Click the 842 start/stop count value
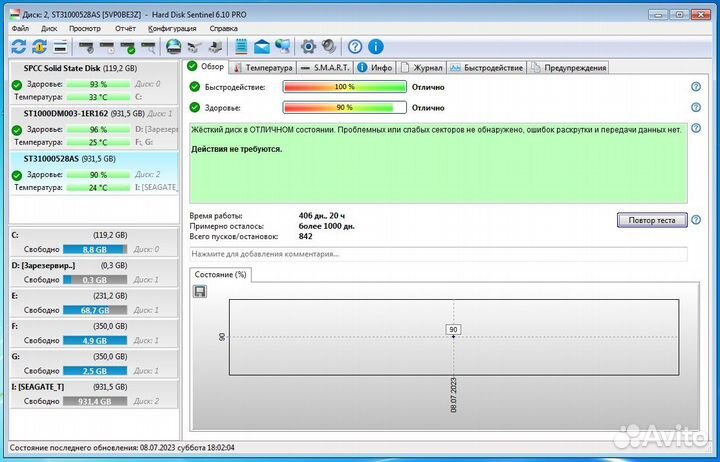The width and height of the screenshot is (720, 462). tap(305, 237)
